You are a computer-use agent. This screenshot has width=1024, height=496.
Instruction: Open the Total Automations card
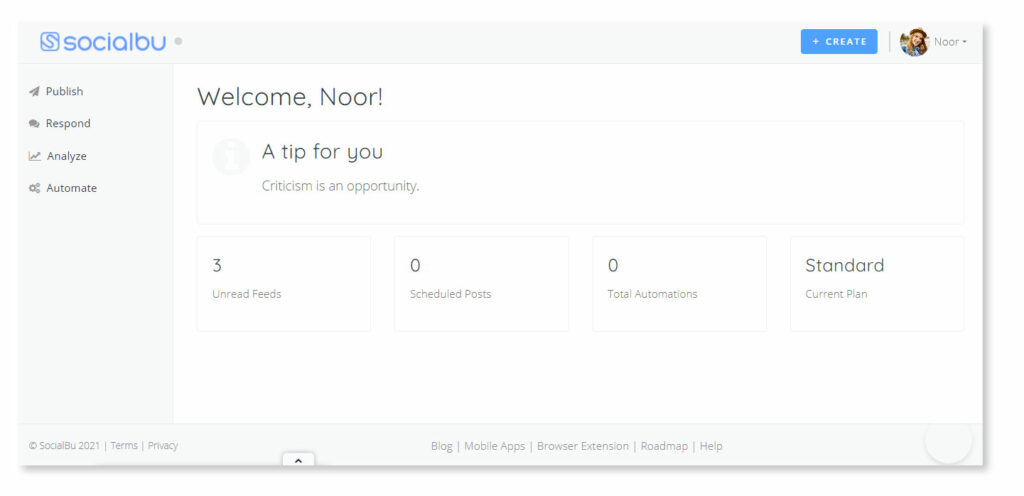point(679,284)
